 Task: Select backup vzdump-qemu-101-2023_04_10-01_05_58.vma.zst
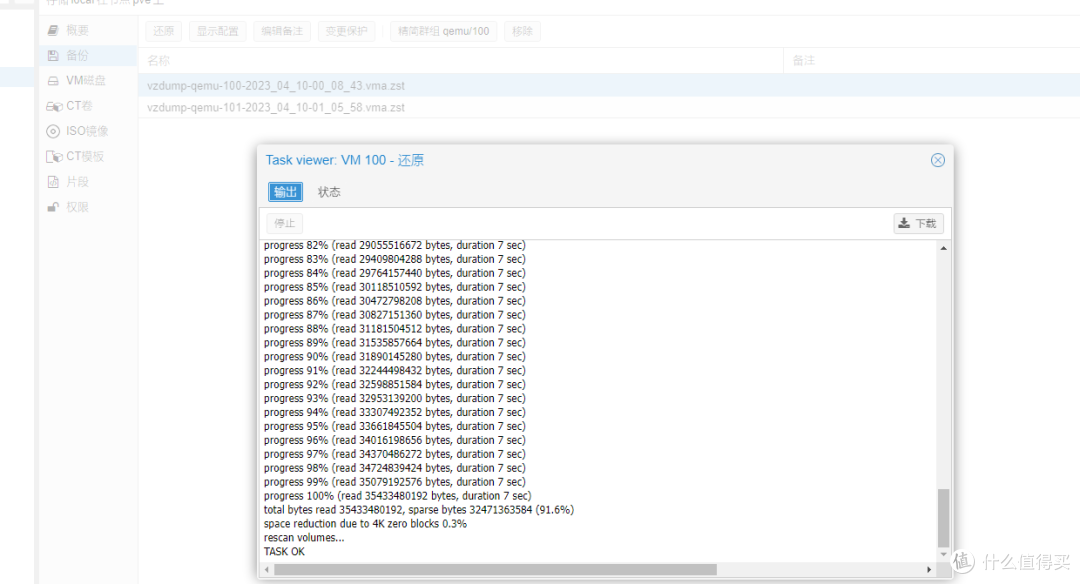coord(276,107)
